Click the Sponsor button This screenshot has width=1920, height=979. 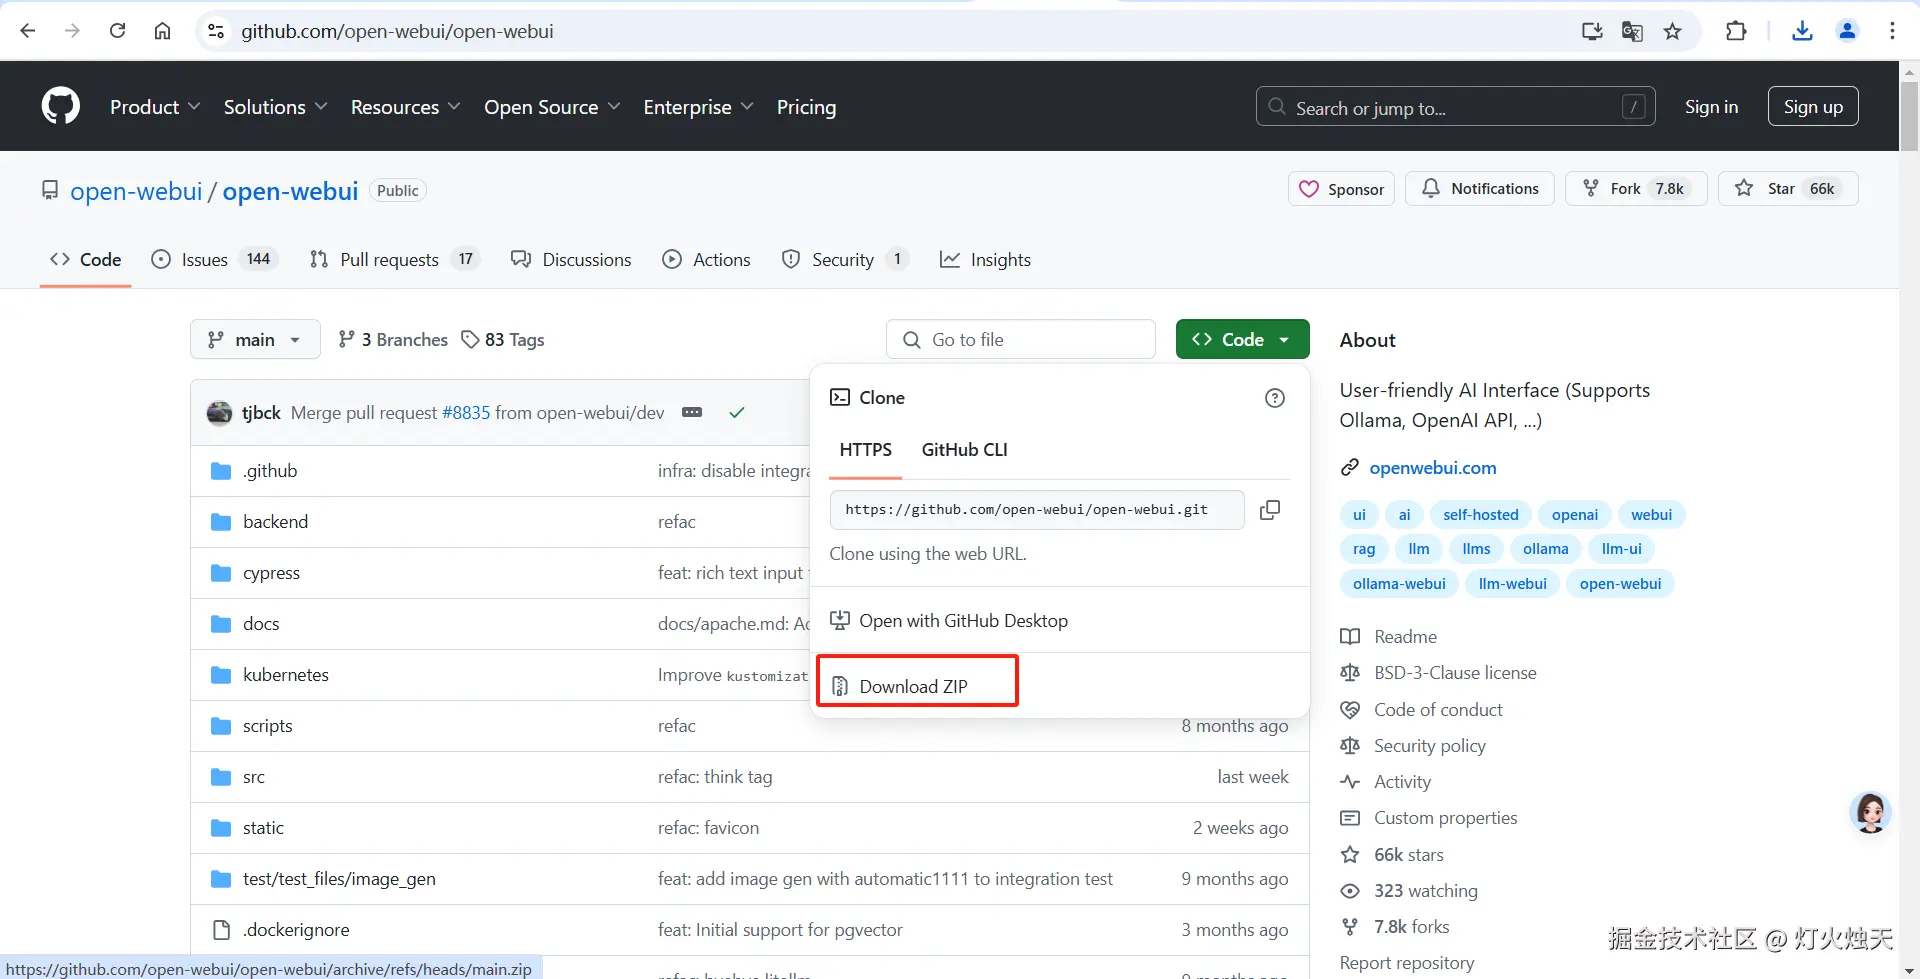1341,189
